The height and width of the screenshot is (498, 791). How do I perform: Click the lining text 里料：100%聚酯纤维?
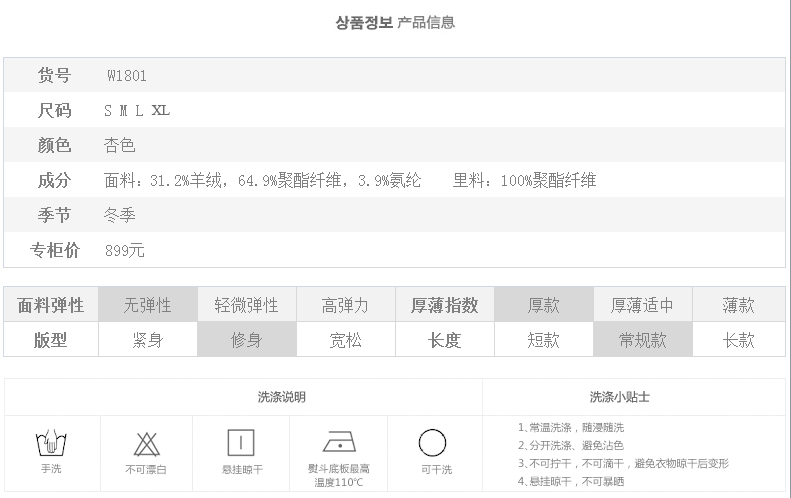[x=524, y=180]
